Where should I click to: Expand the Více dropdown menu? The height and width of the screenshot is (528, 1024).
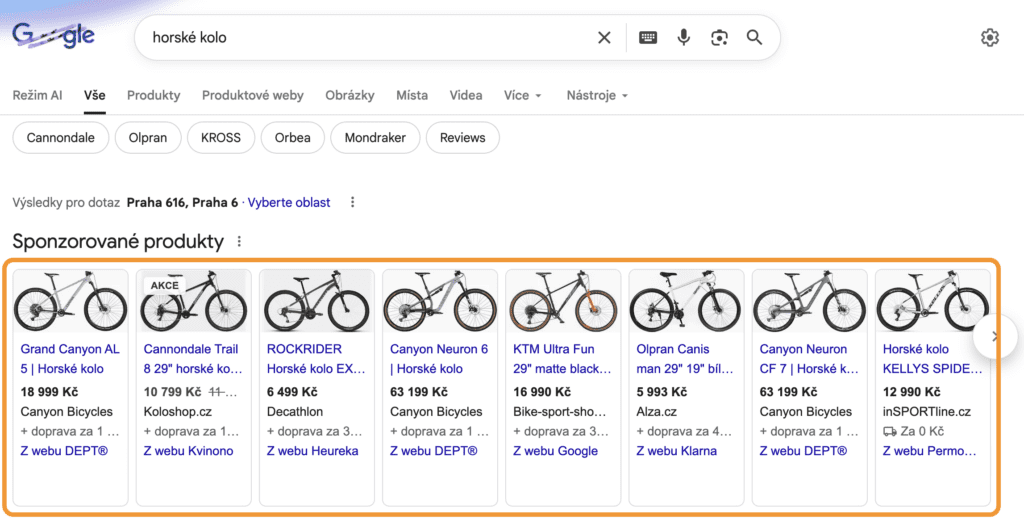click(522, 95)
